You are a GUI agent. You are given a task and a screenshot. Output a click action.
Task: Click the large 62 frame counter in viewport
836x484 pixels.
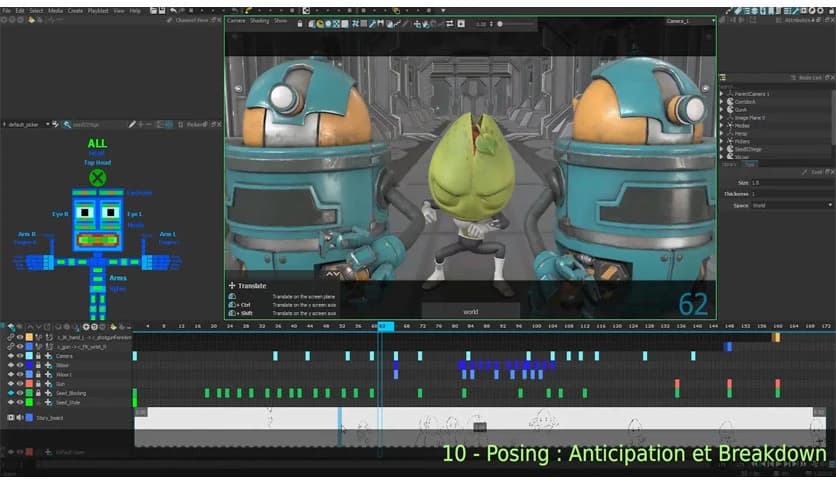(x=693, y=304)
